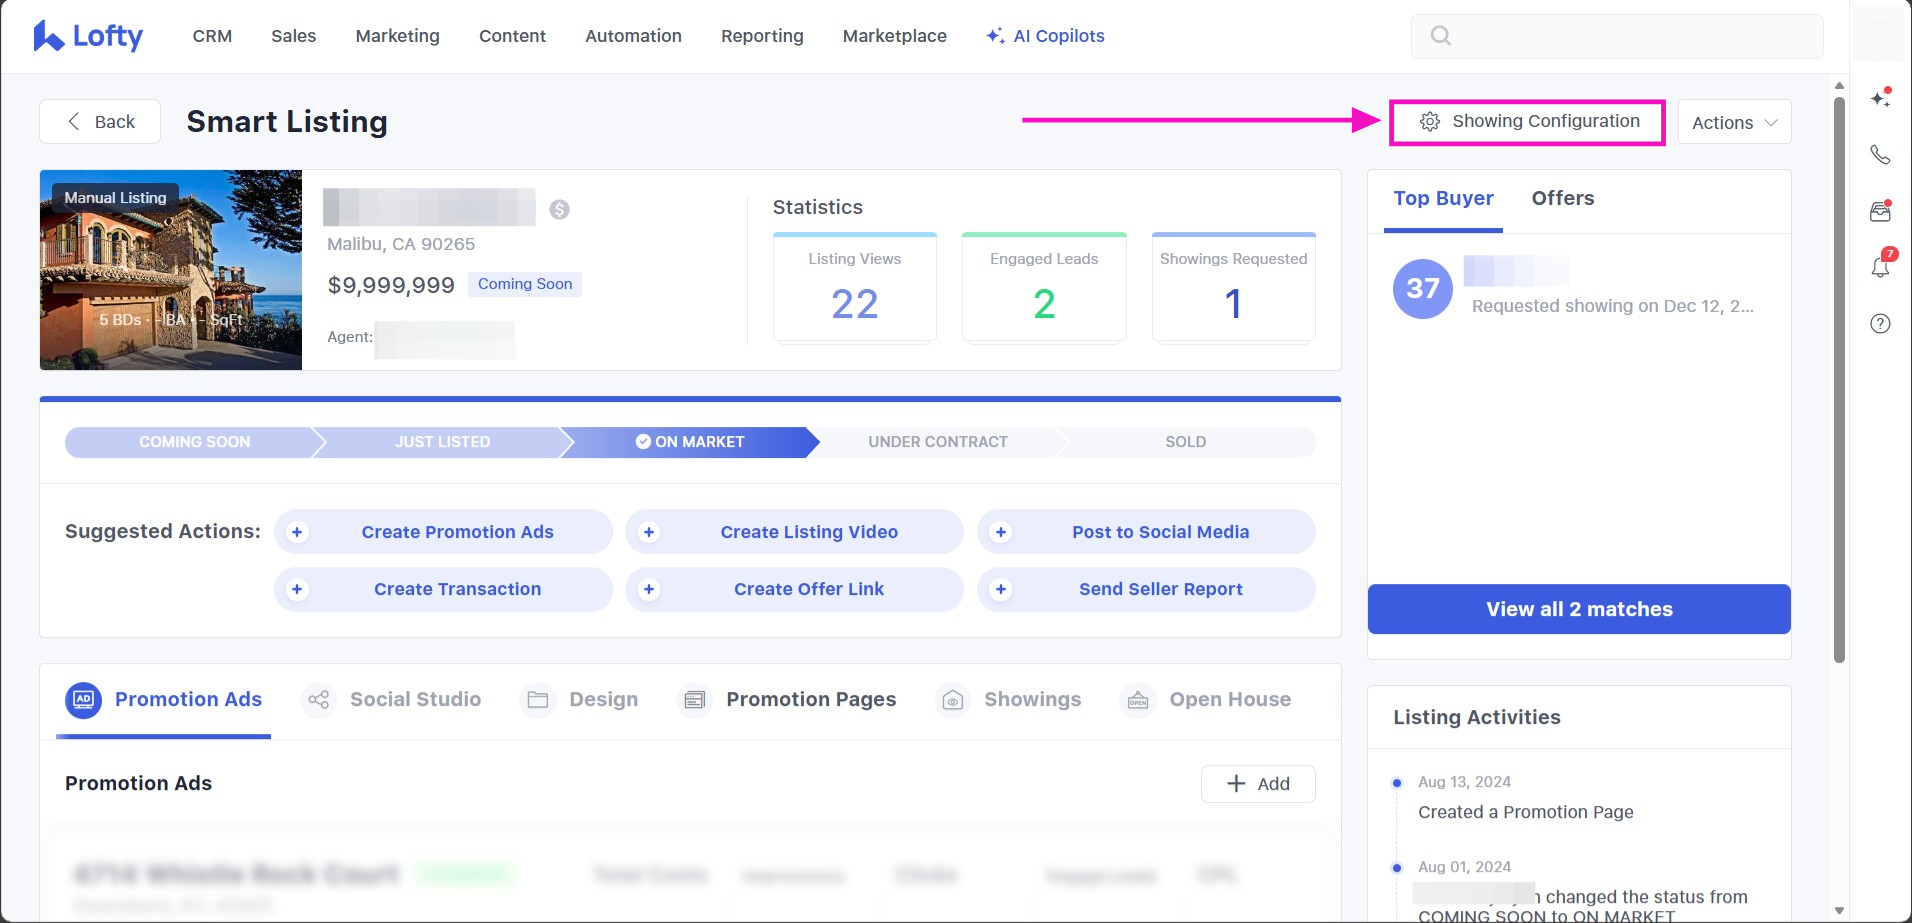Click the Showings tab icon

pyautogui.click(x=953, y=700)
